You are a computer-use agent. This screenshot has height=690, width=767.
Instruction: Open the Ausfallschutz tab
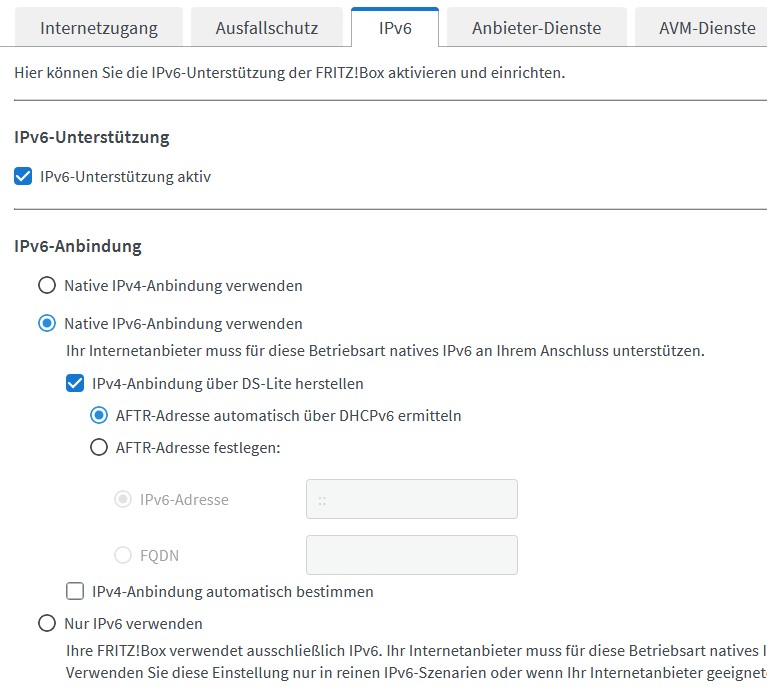point(266,28)
